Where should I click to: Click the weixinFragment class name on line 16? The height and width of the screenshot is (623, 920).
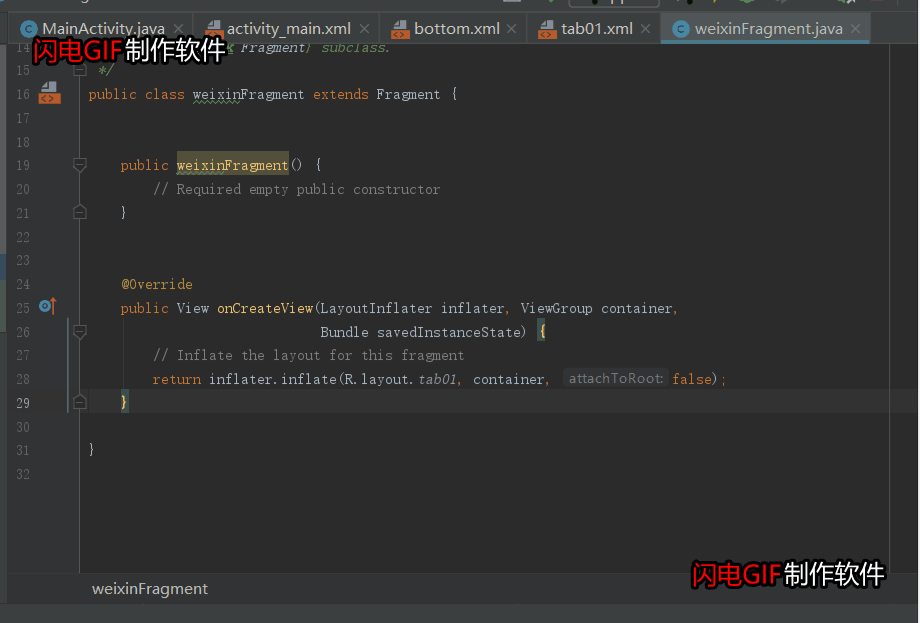coord(248,94)
